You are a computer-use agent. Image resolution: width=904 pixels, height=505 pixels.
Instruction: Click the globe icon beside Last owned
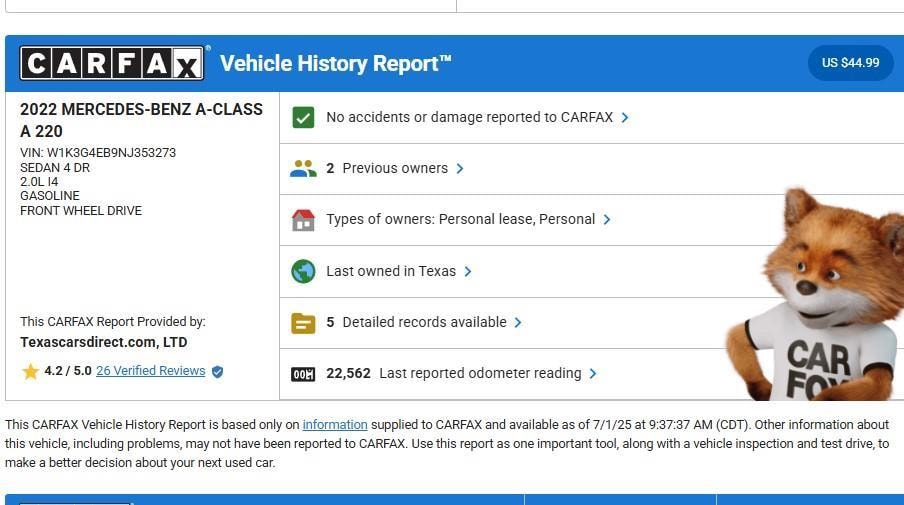pos(303,271)
